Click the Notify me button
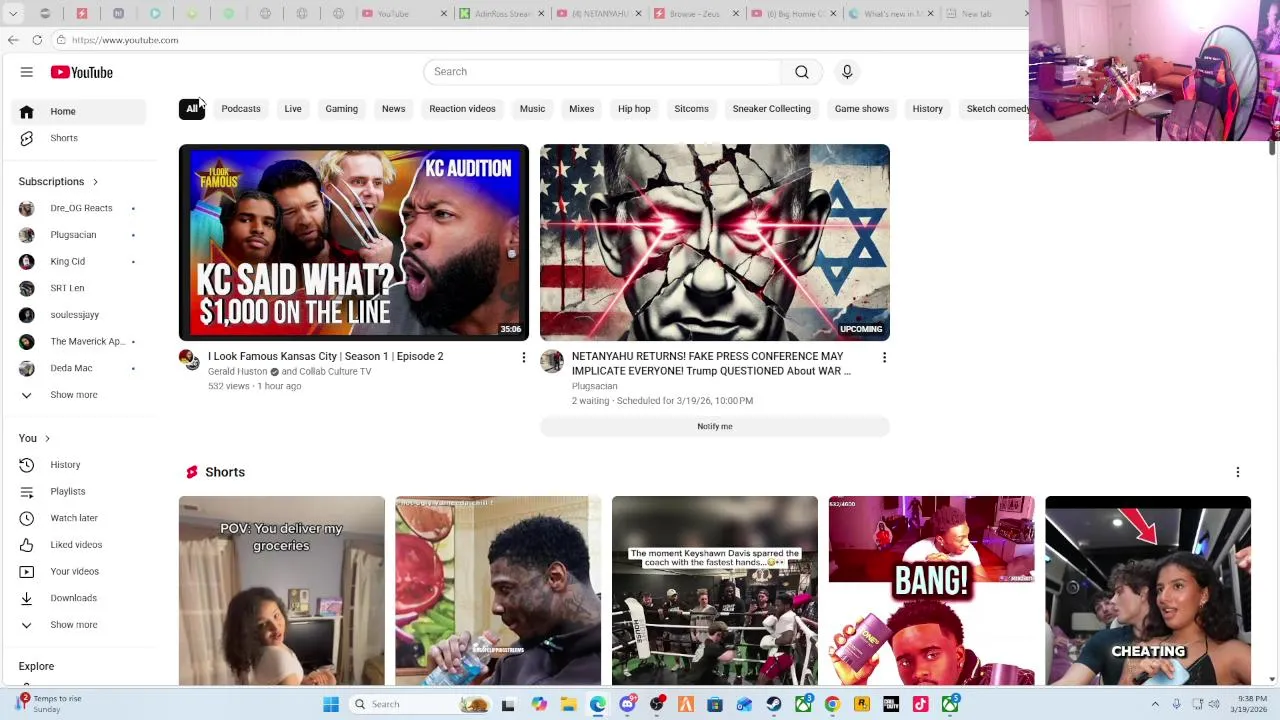The width and height of the screenshot is (1280, 720). pos(714,427)
